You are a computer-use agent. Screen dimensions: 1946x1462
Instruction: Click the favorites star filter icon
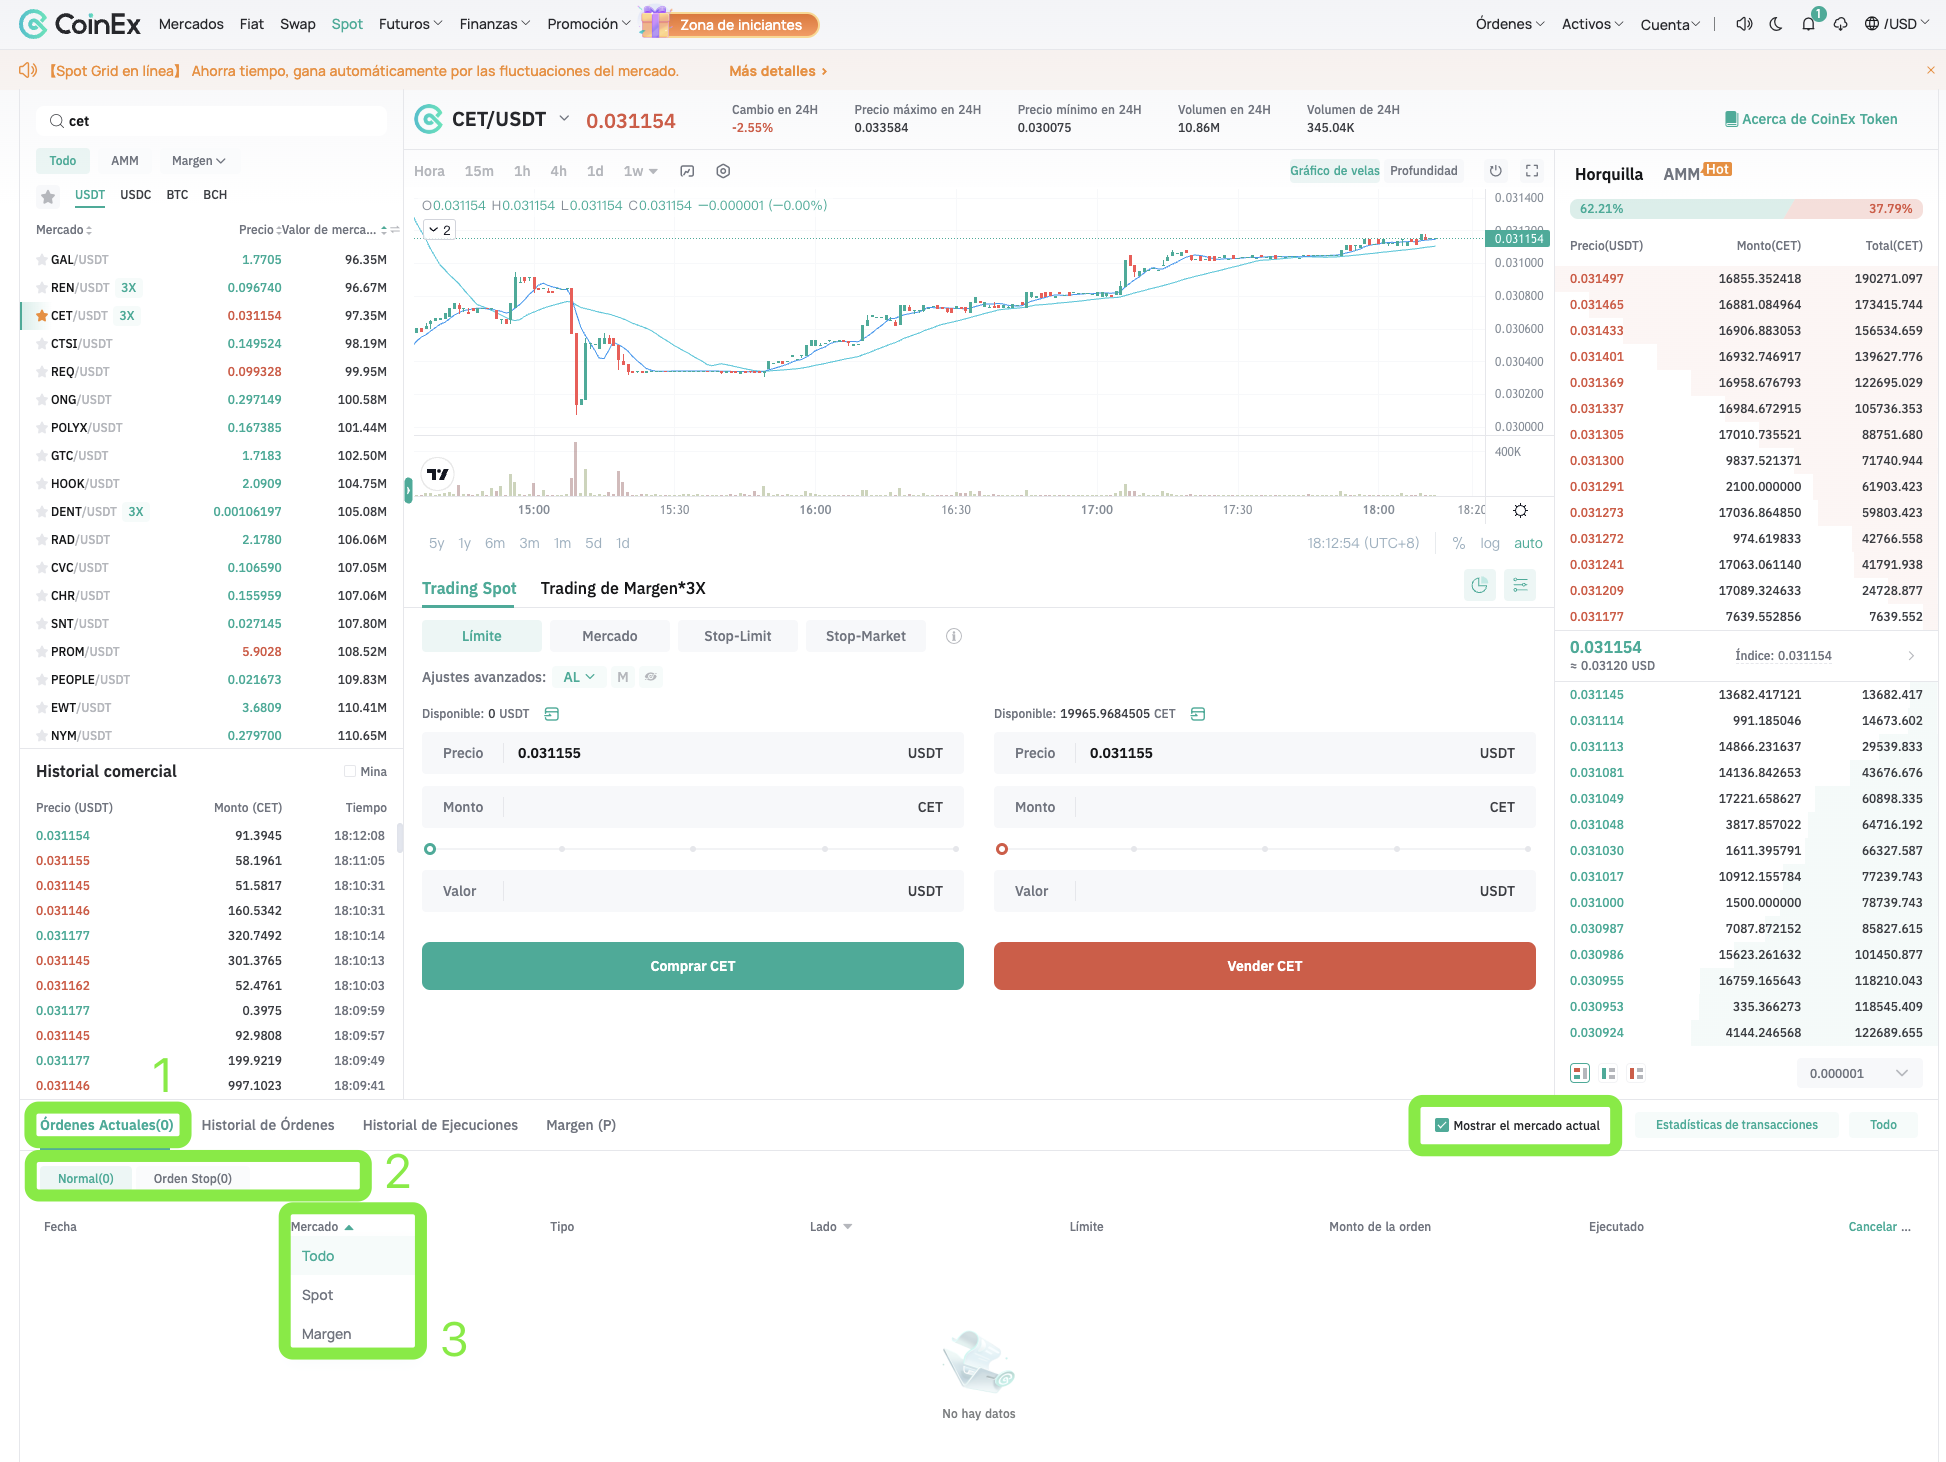(x=48, y=196)
